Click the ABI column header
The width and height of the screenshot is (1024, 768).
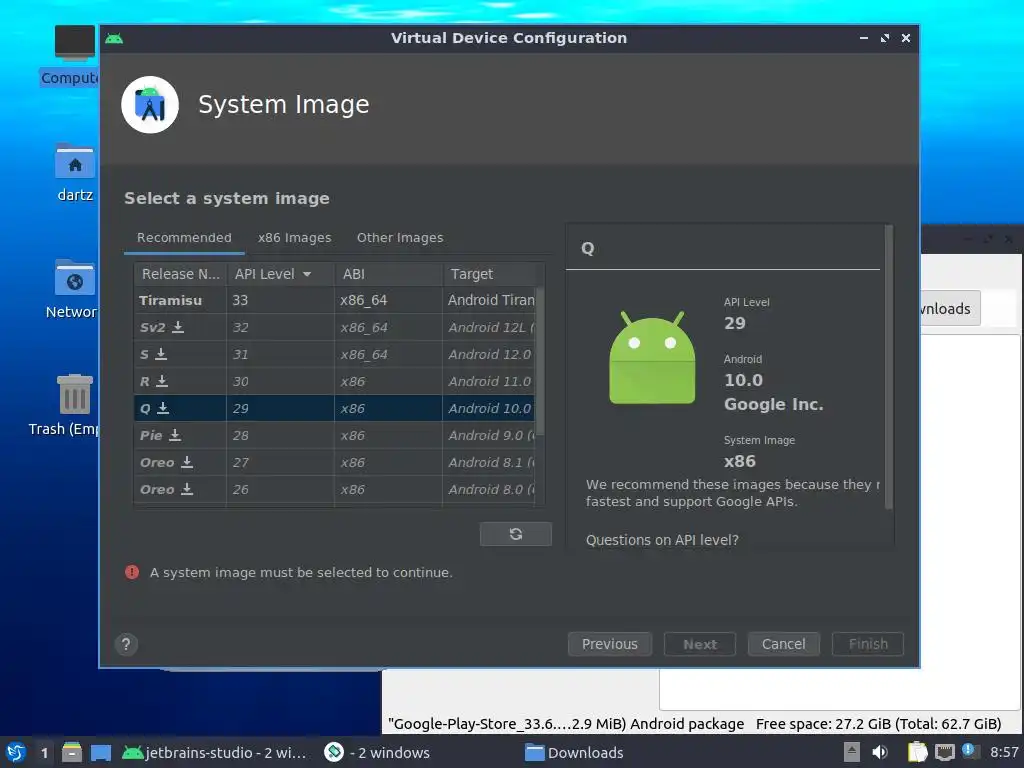pos(388,274)
